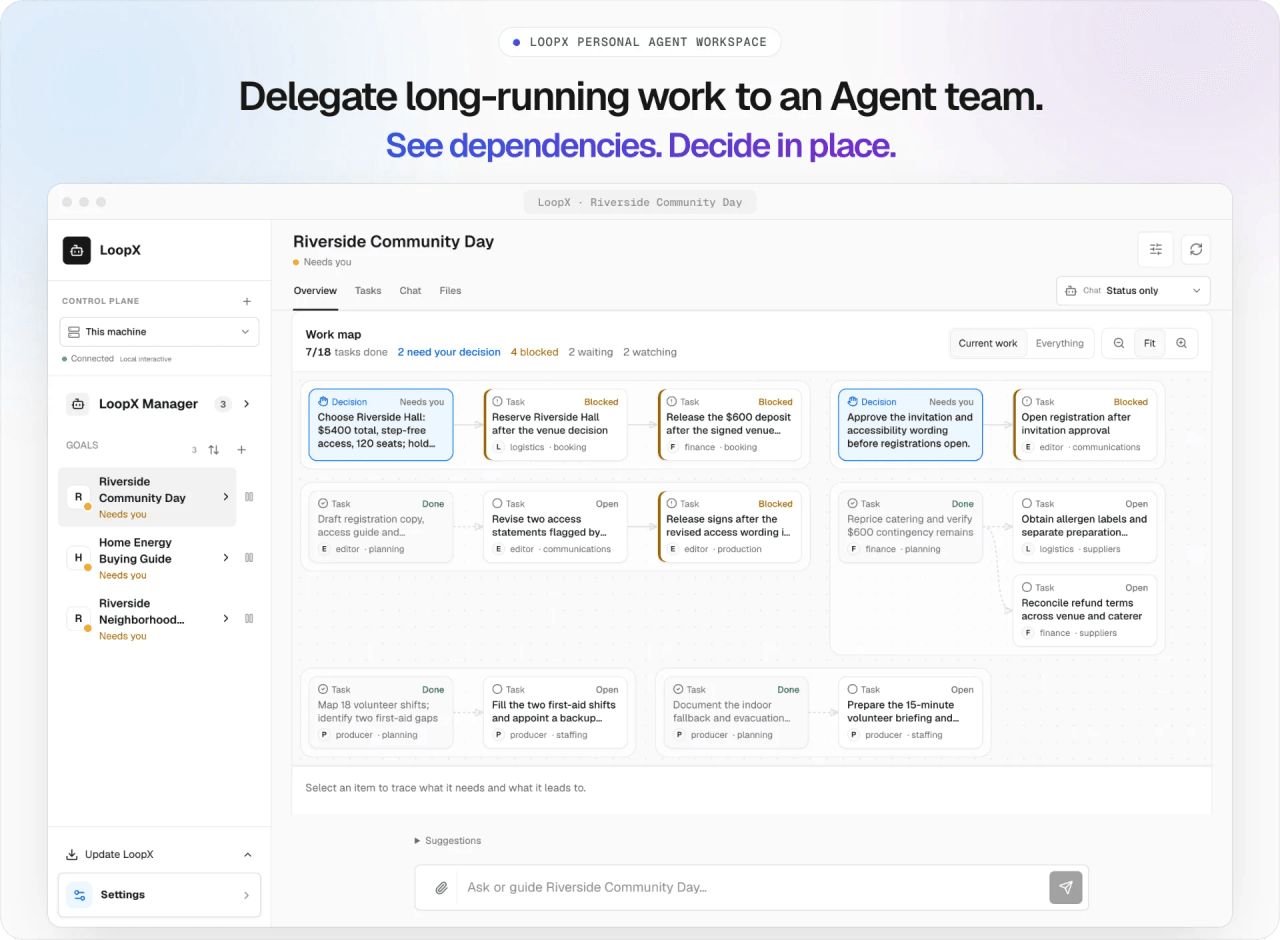Focus the "Ask or guide Riverside Community Day" input
This screenshot has height=940, width=1280.
pos(752,888)
